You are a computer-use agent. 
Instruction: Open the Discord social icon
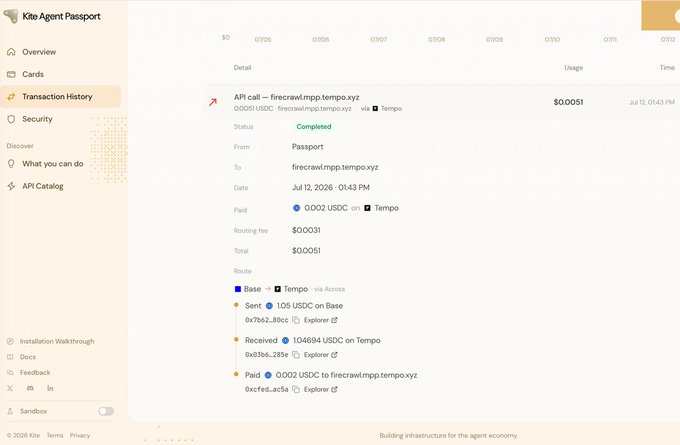point(30,388)
